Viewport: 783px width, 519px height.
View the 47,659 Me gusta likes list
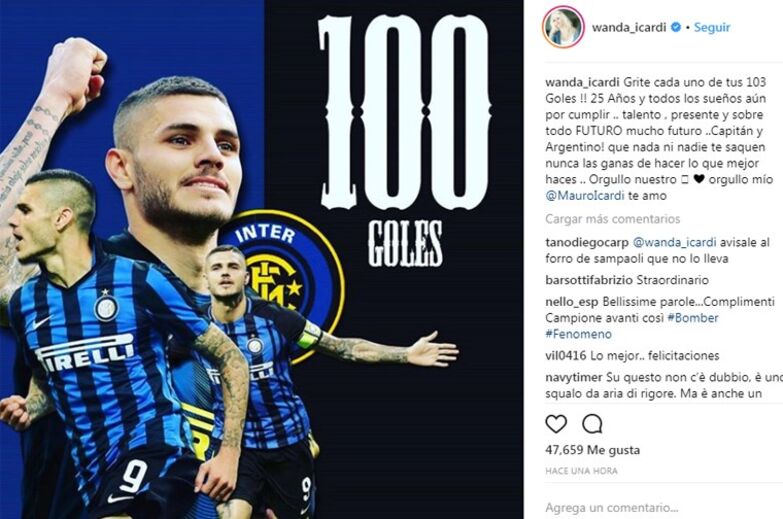[x=592, y=450]
